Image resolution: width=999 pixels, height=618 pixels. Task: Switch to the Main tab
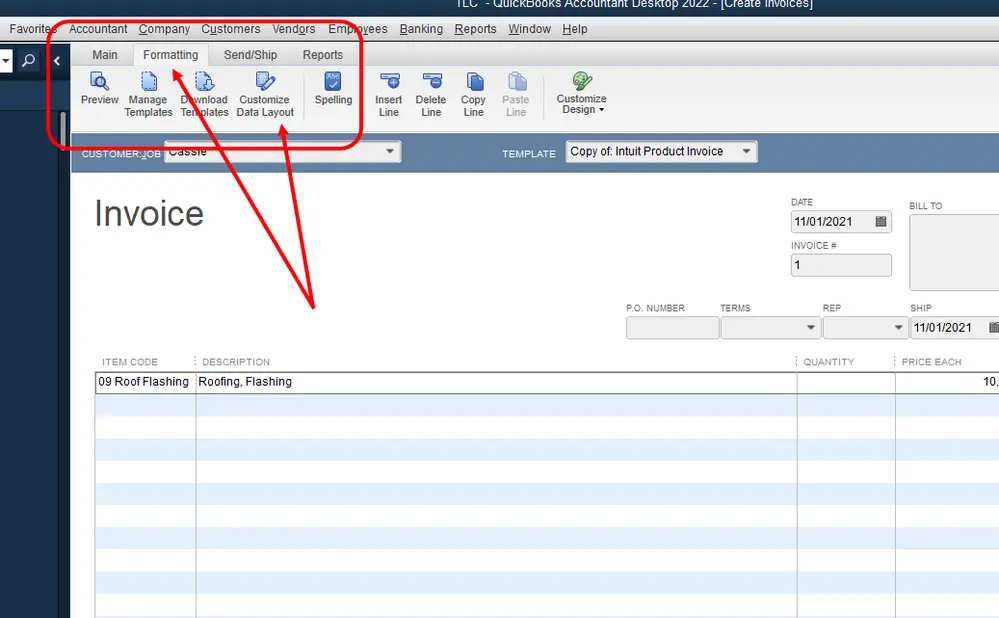pyautogui.click(x=105, y=55)
